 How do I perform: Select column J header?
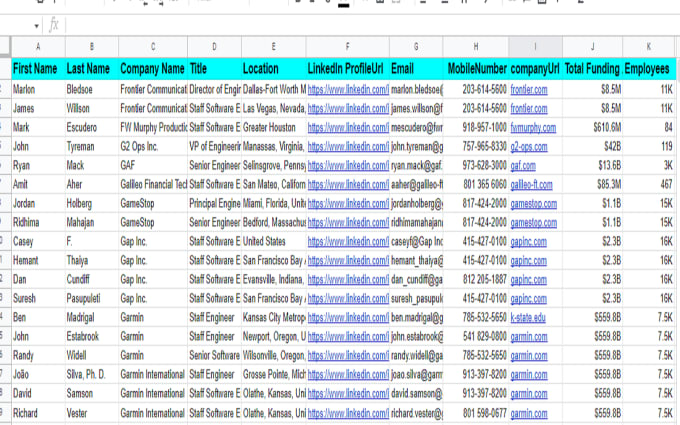(x=593, y=46)
